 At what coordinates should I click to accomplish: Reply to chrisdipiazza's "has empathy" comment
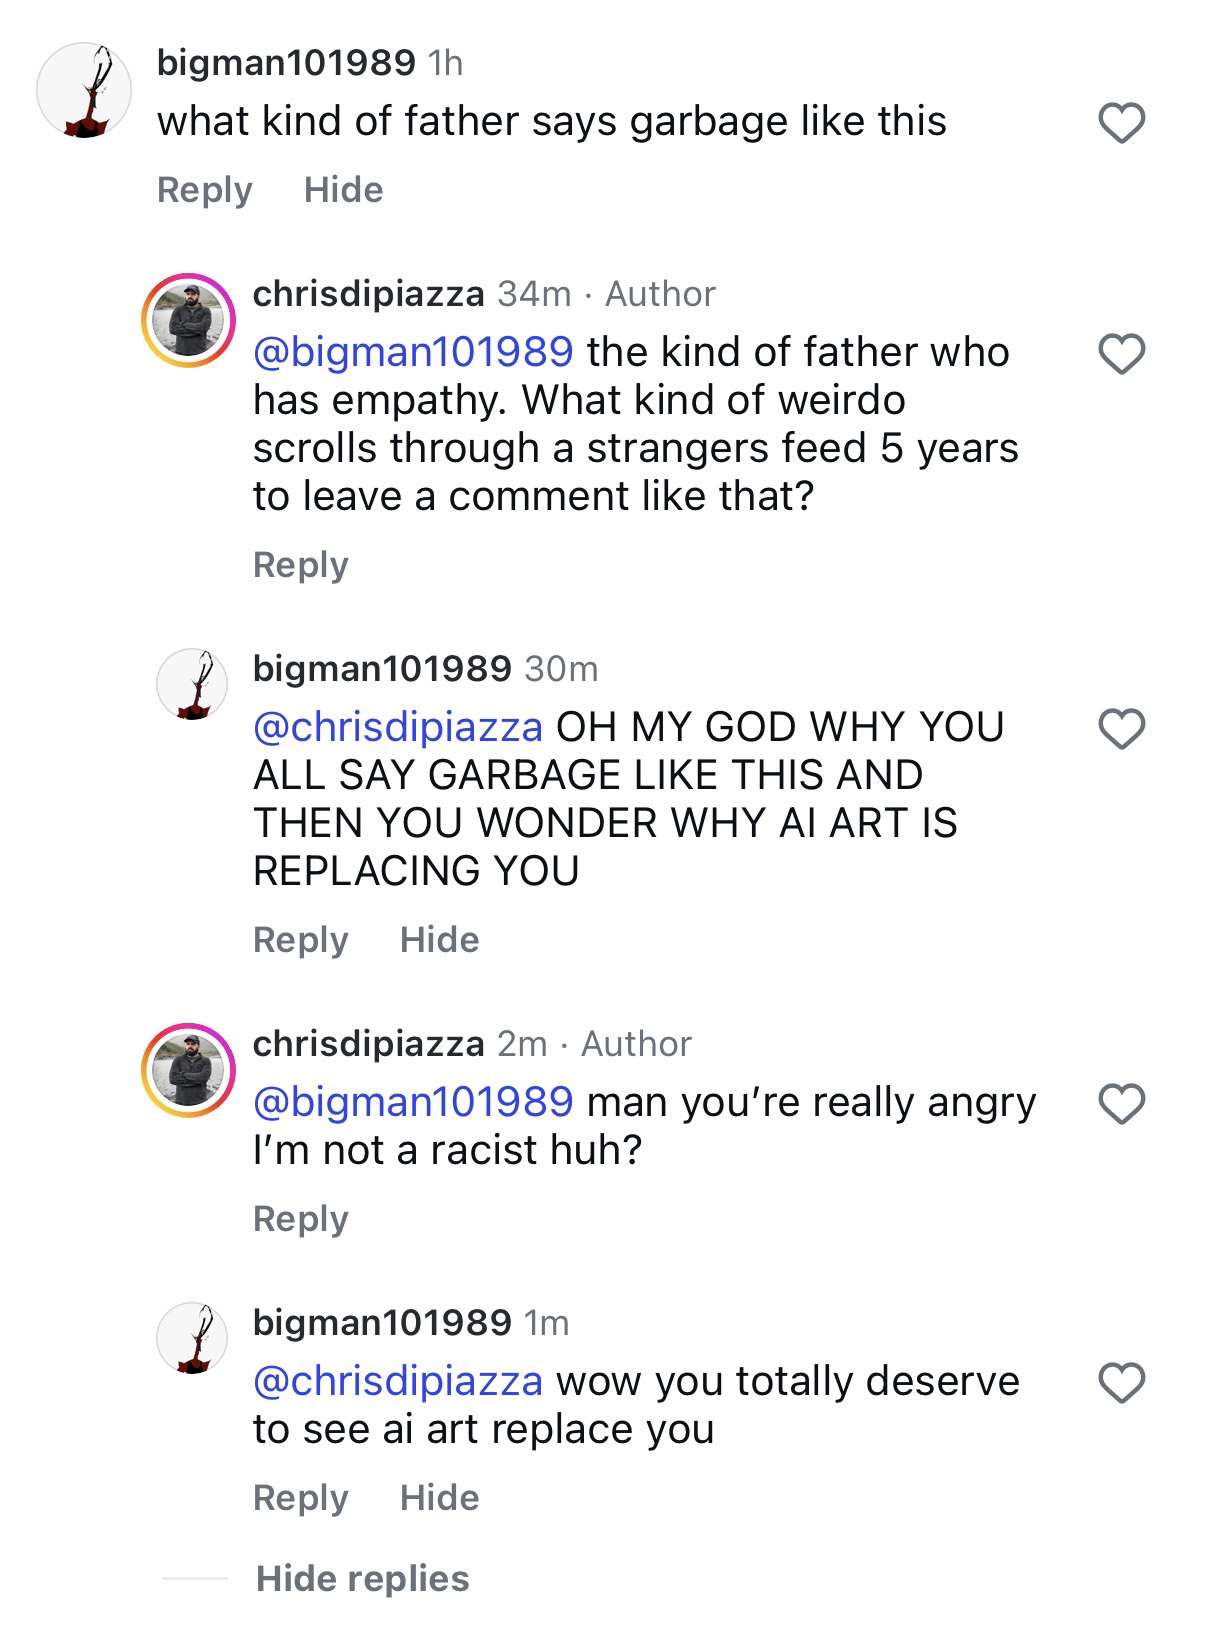300,565
